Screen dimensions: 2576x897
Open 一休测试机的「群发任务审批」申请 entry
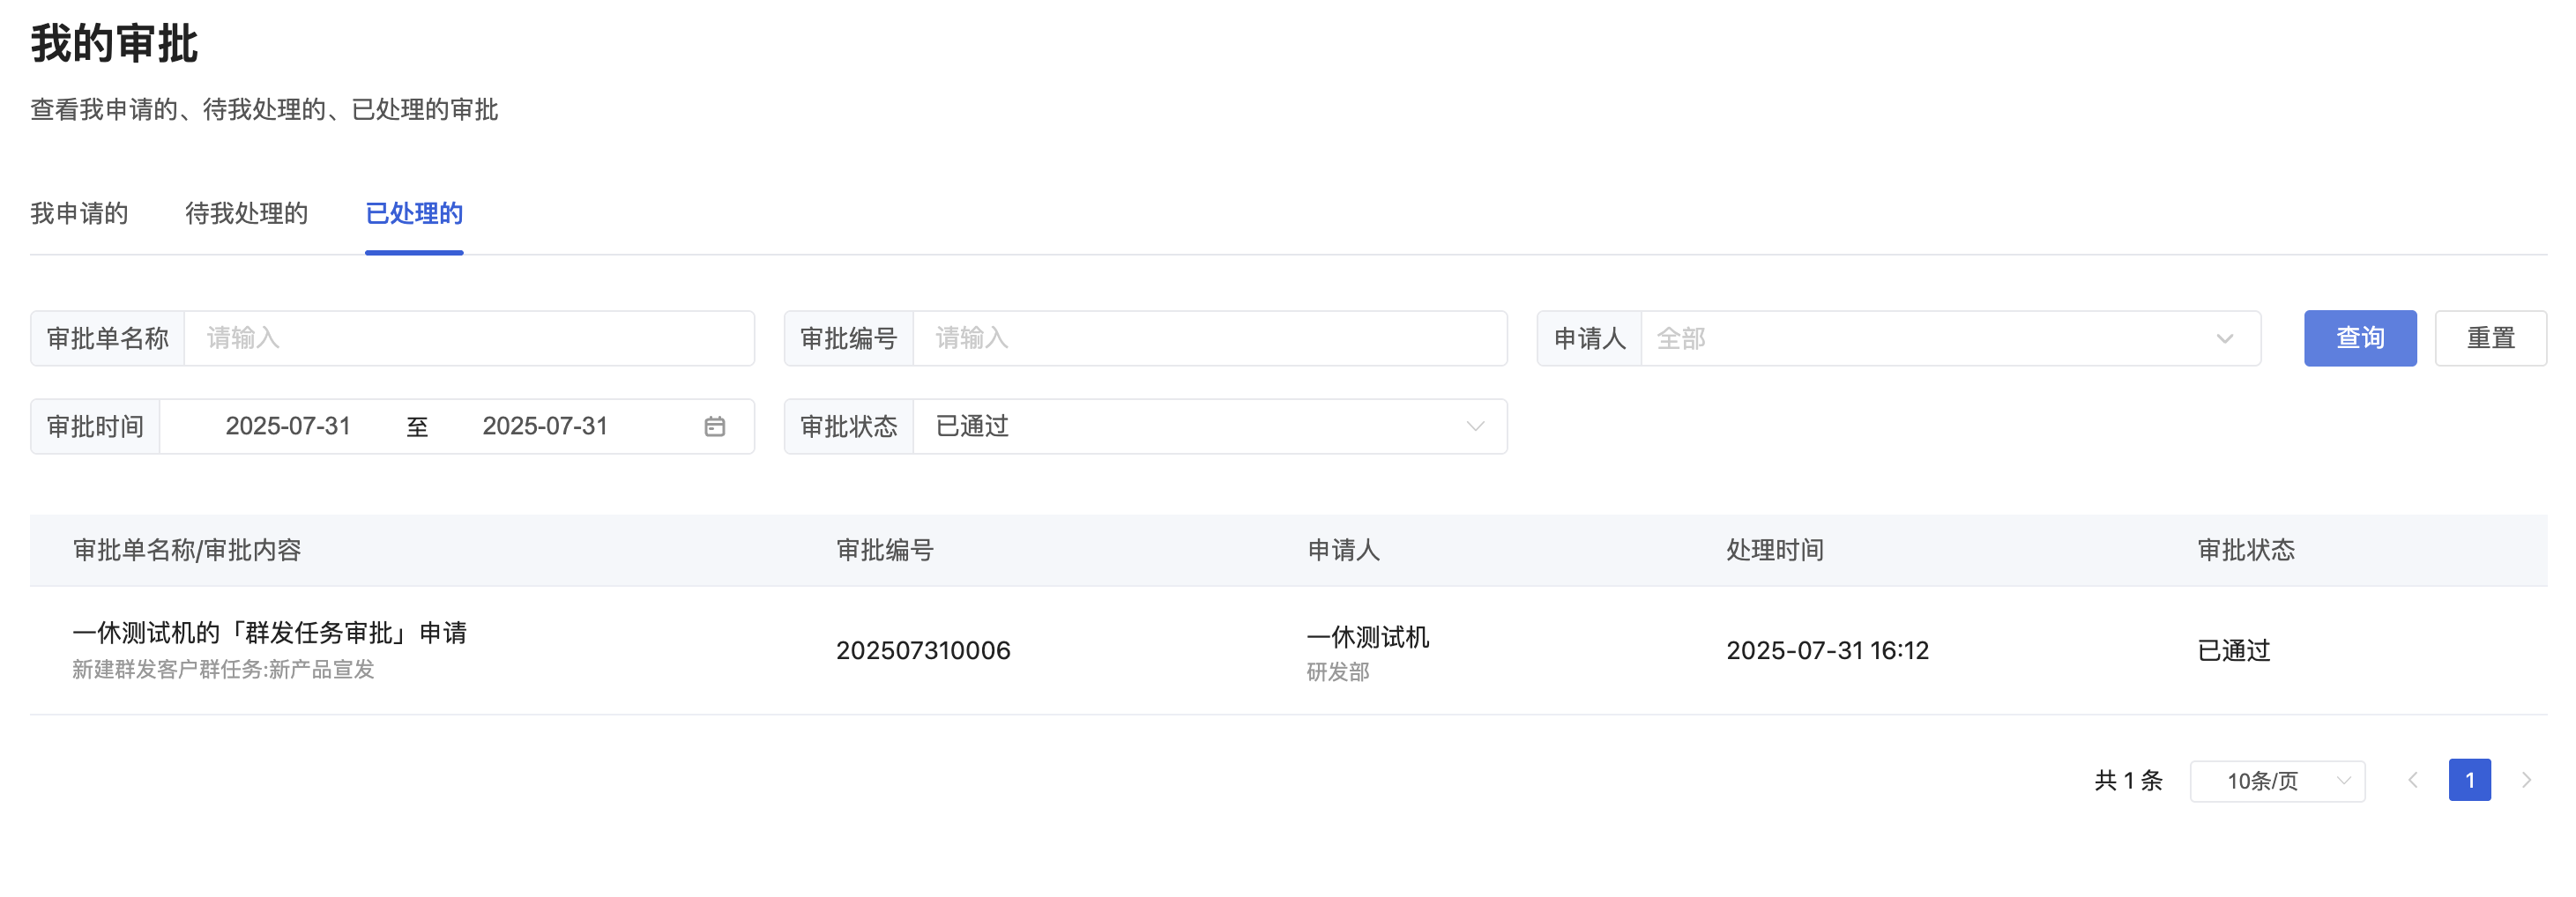coord(270,633)
